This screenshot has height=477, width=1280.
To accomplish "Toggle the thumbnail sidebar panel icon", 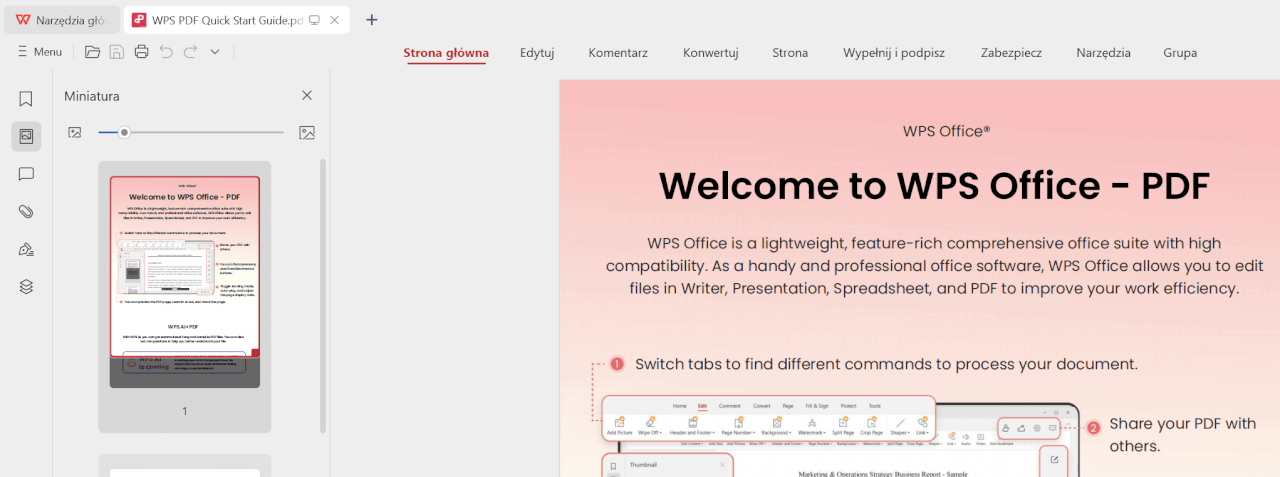I will pos(26,136).
